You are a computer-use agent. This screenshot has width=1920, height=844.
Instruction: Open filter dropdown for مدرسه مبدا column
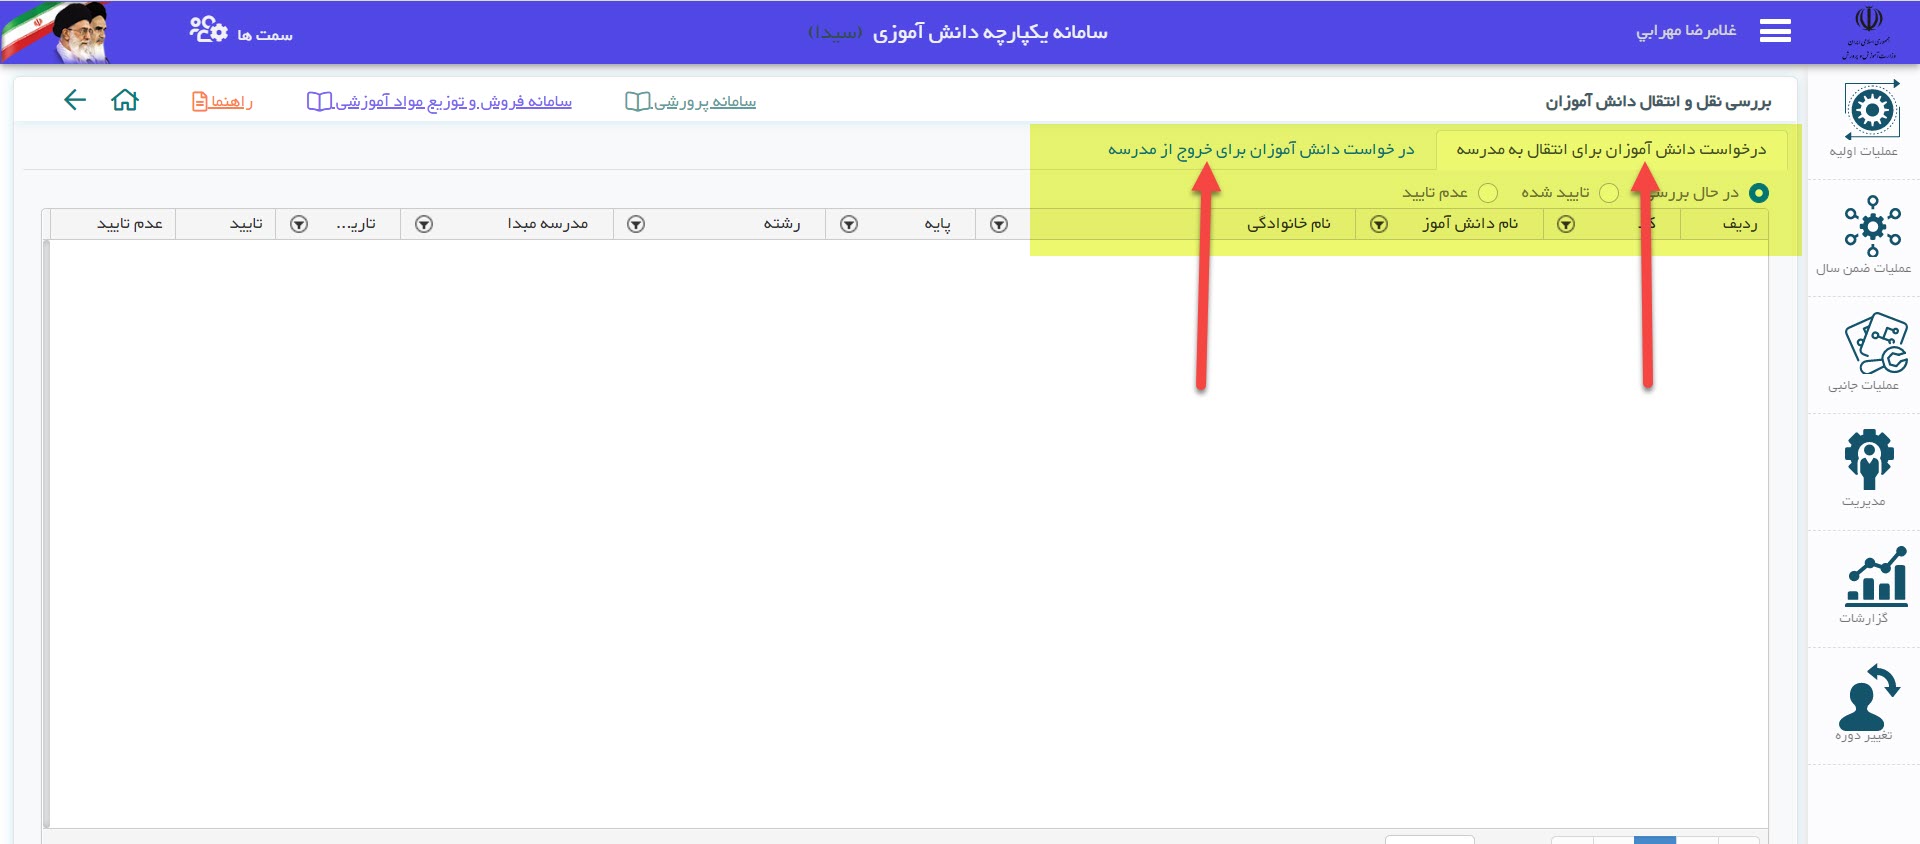coord(424,224)
